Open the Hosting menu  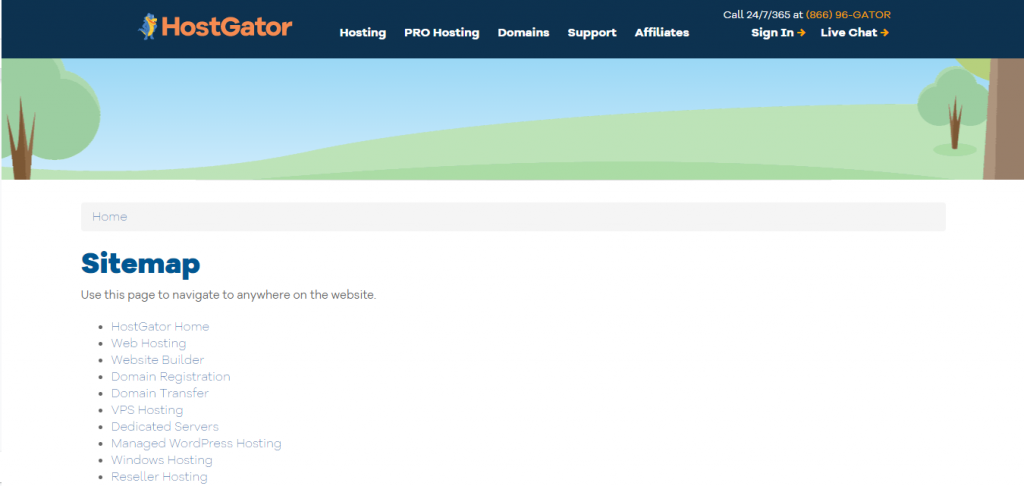point(362,33)
